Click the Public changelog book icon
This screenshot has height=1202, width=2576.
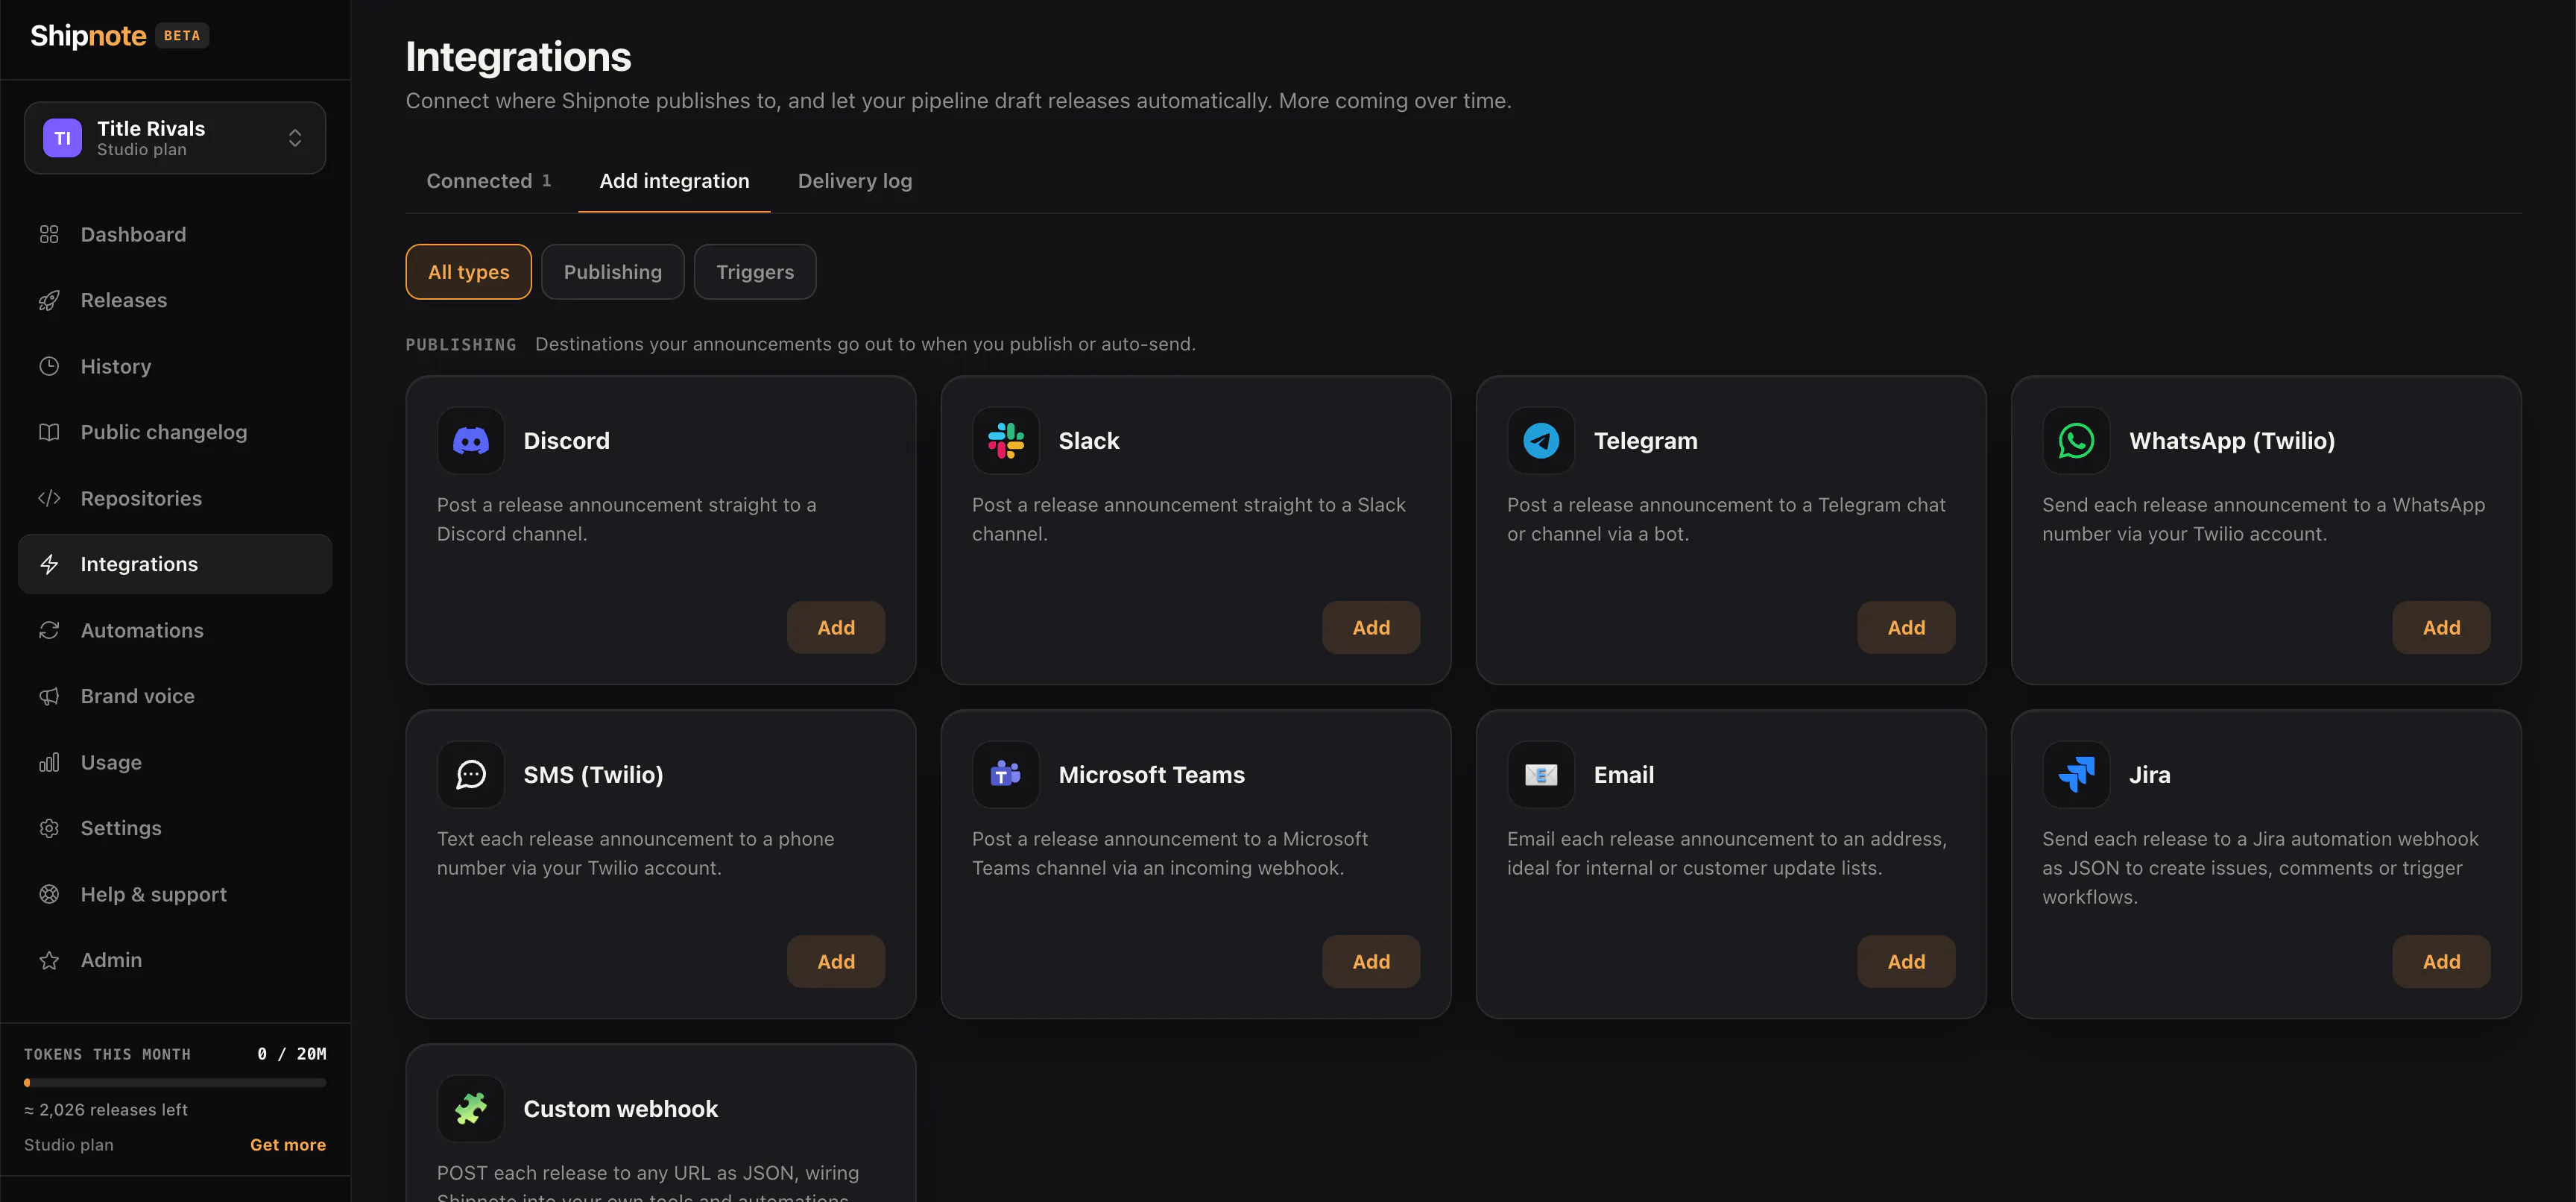tap(49, 432)
